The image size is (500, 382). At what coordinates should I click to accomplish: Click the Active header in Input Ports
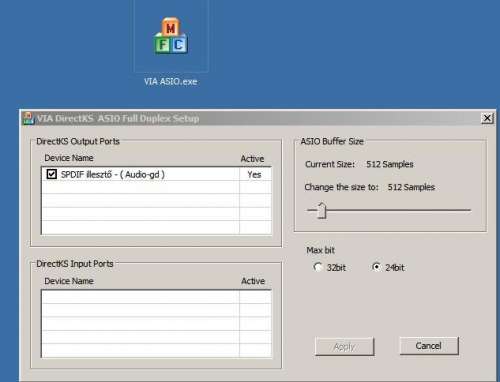click(253, 281)
